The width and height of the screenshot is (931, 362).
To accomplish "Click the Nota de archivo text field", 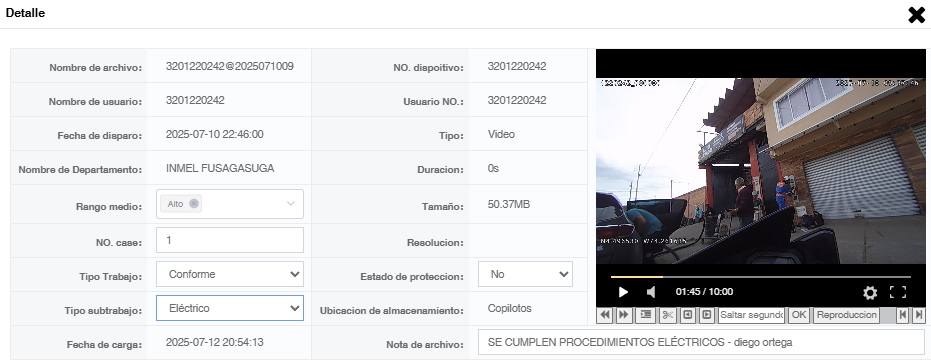I will point(701,342).
